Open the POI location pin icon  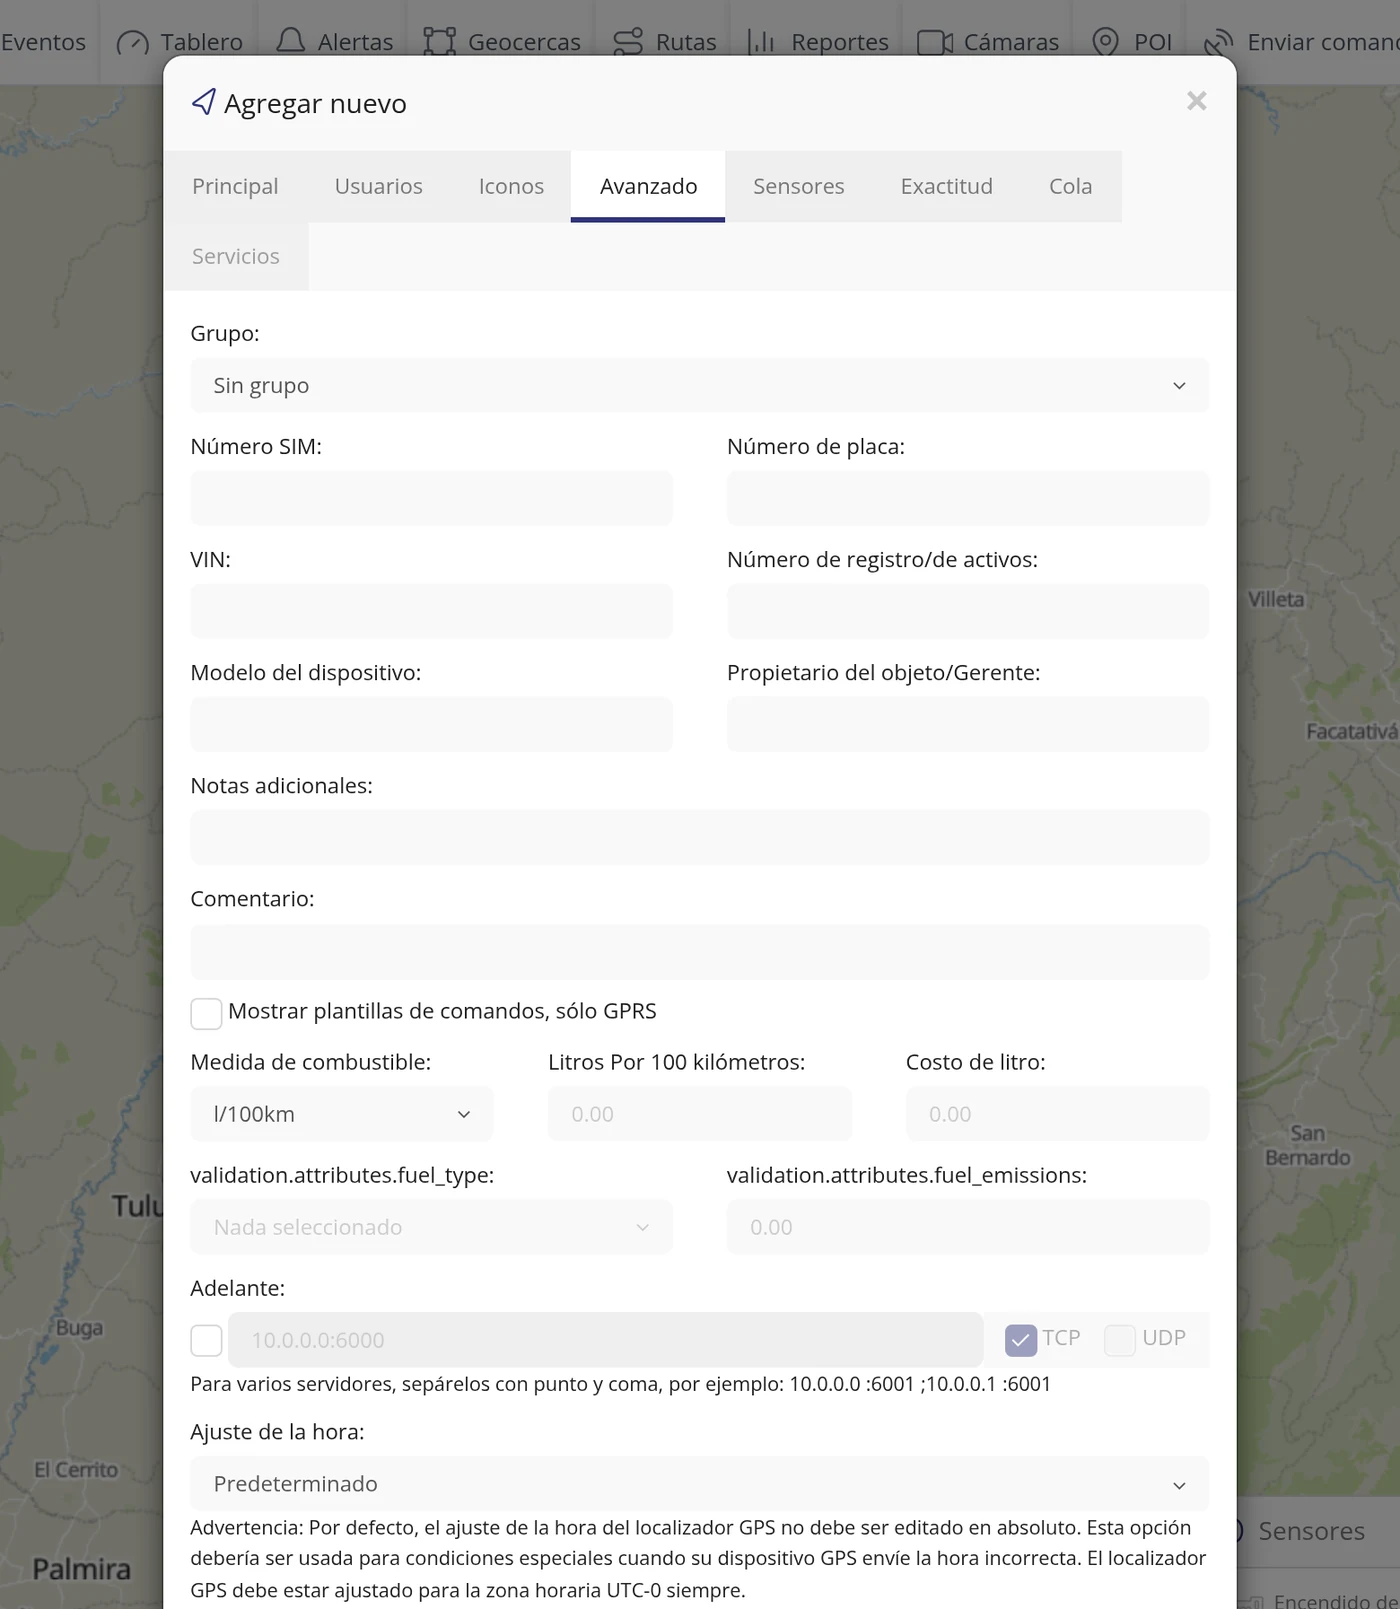click(x=1105, y=41)
